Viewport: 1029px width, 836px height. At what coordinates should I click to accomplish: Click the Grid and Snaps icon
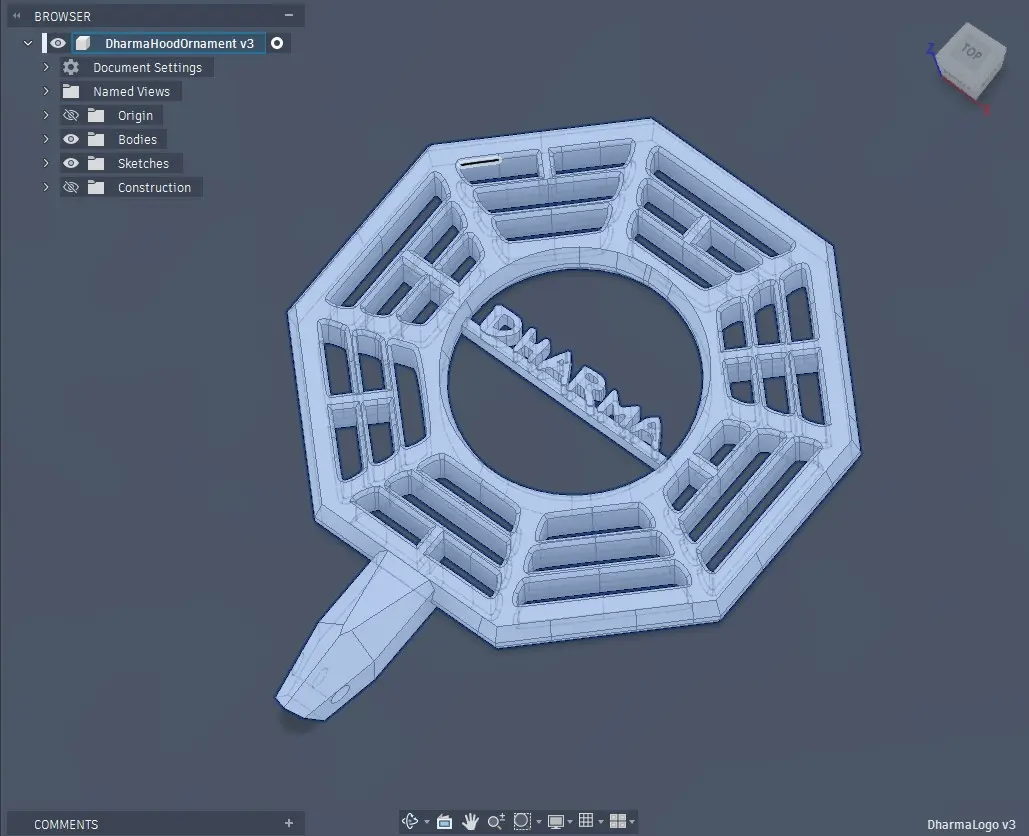coord(586,820)
